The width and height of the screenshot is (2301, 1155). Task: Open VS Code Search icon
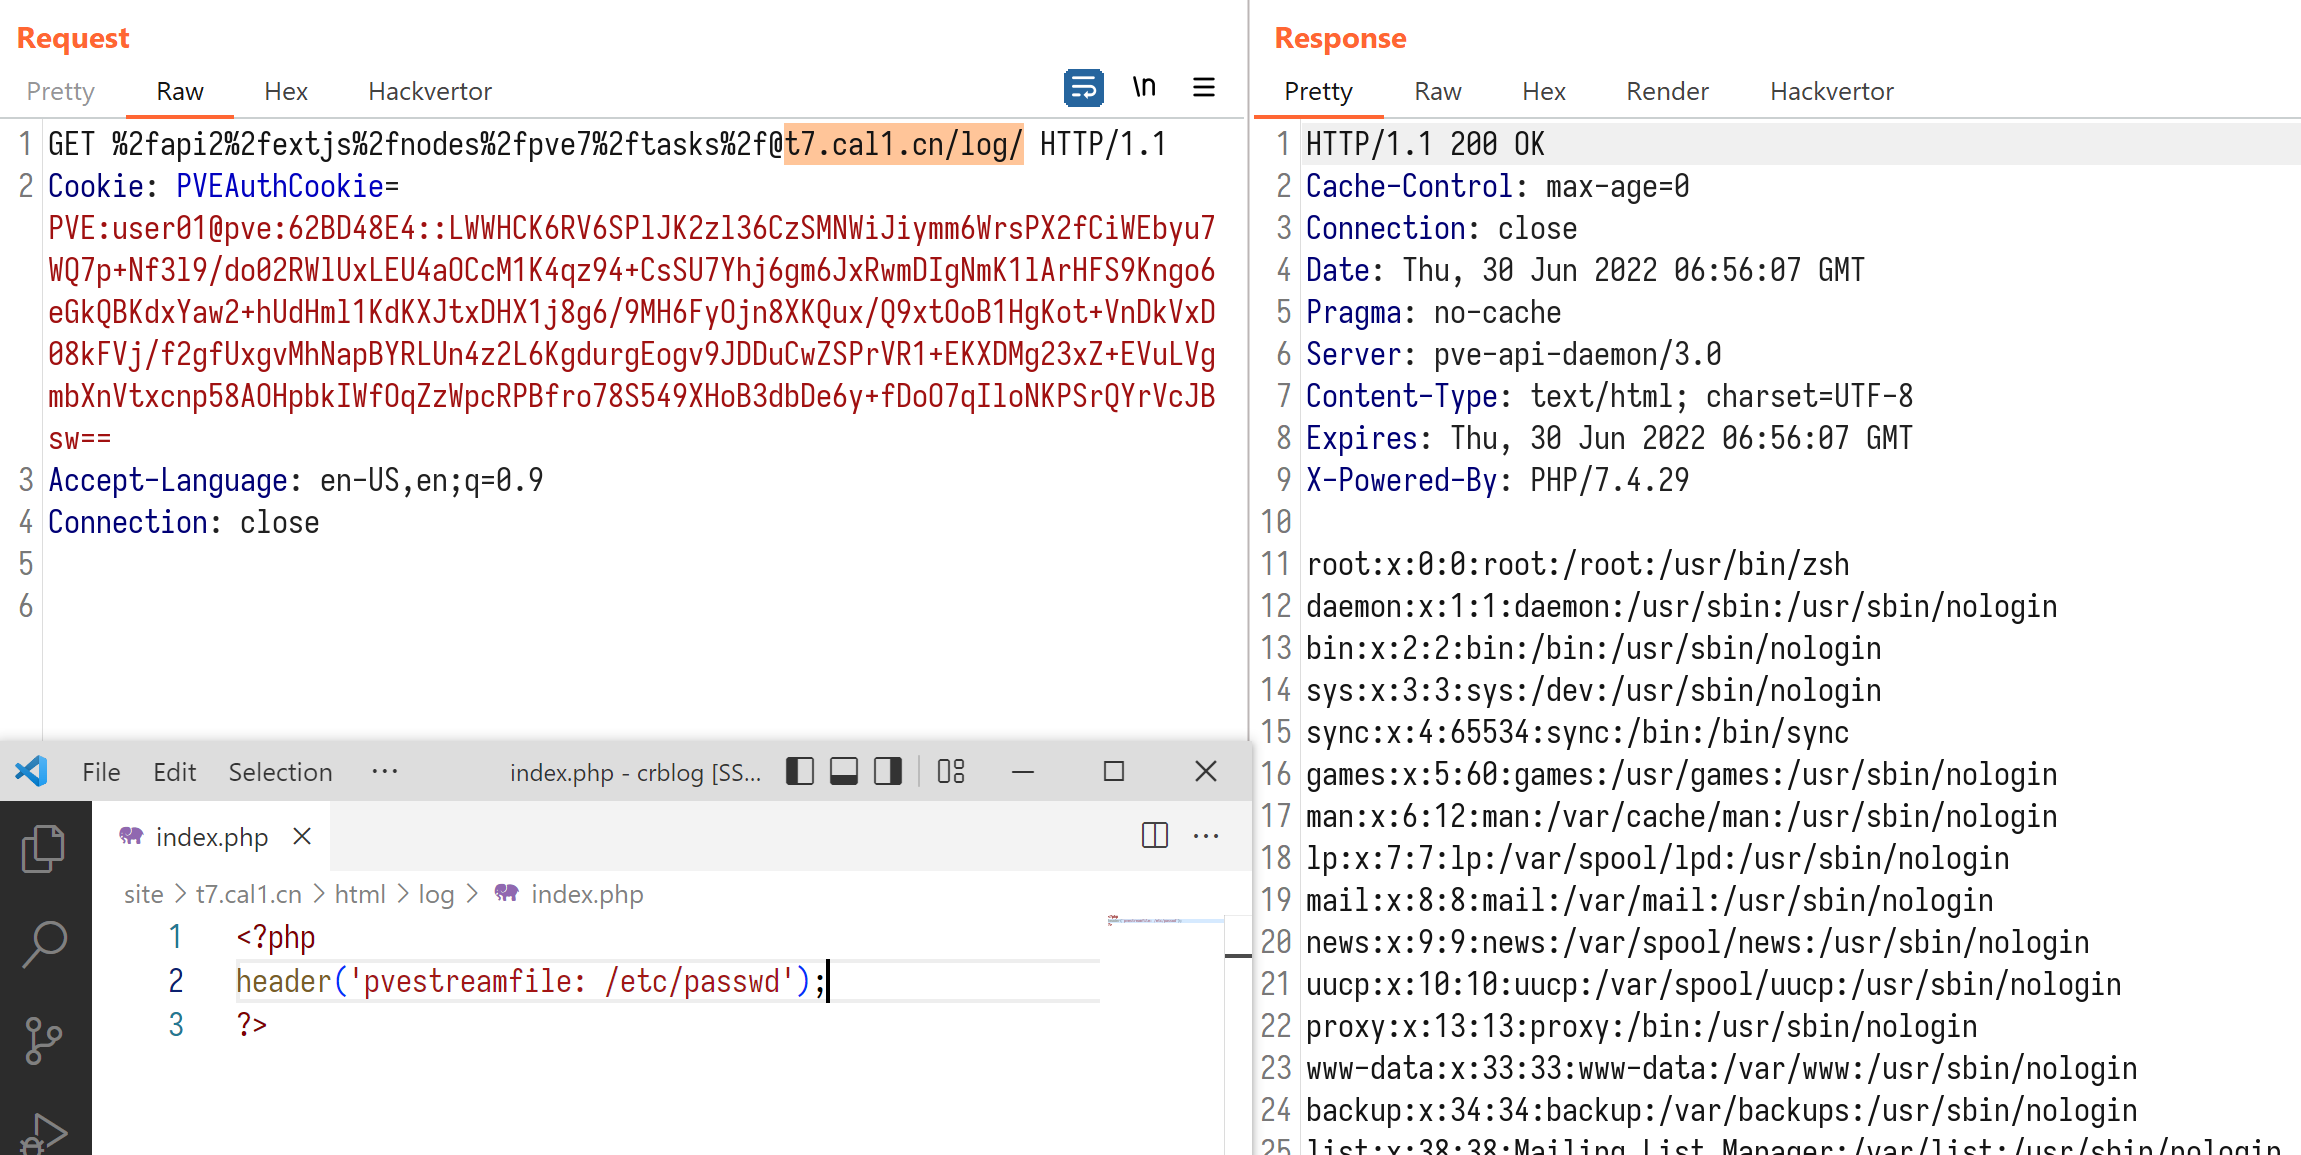tap(44, 943)
